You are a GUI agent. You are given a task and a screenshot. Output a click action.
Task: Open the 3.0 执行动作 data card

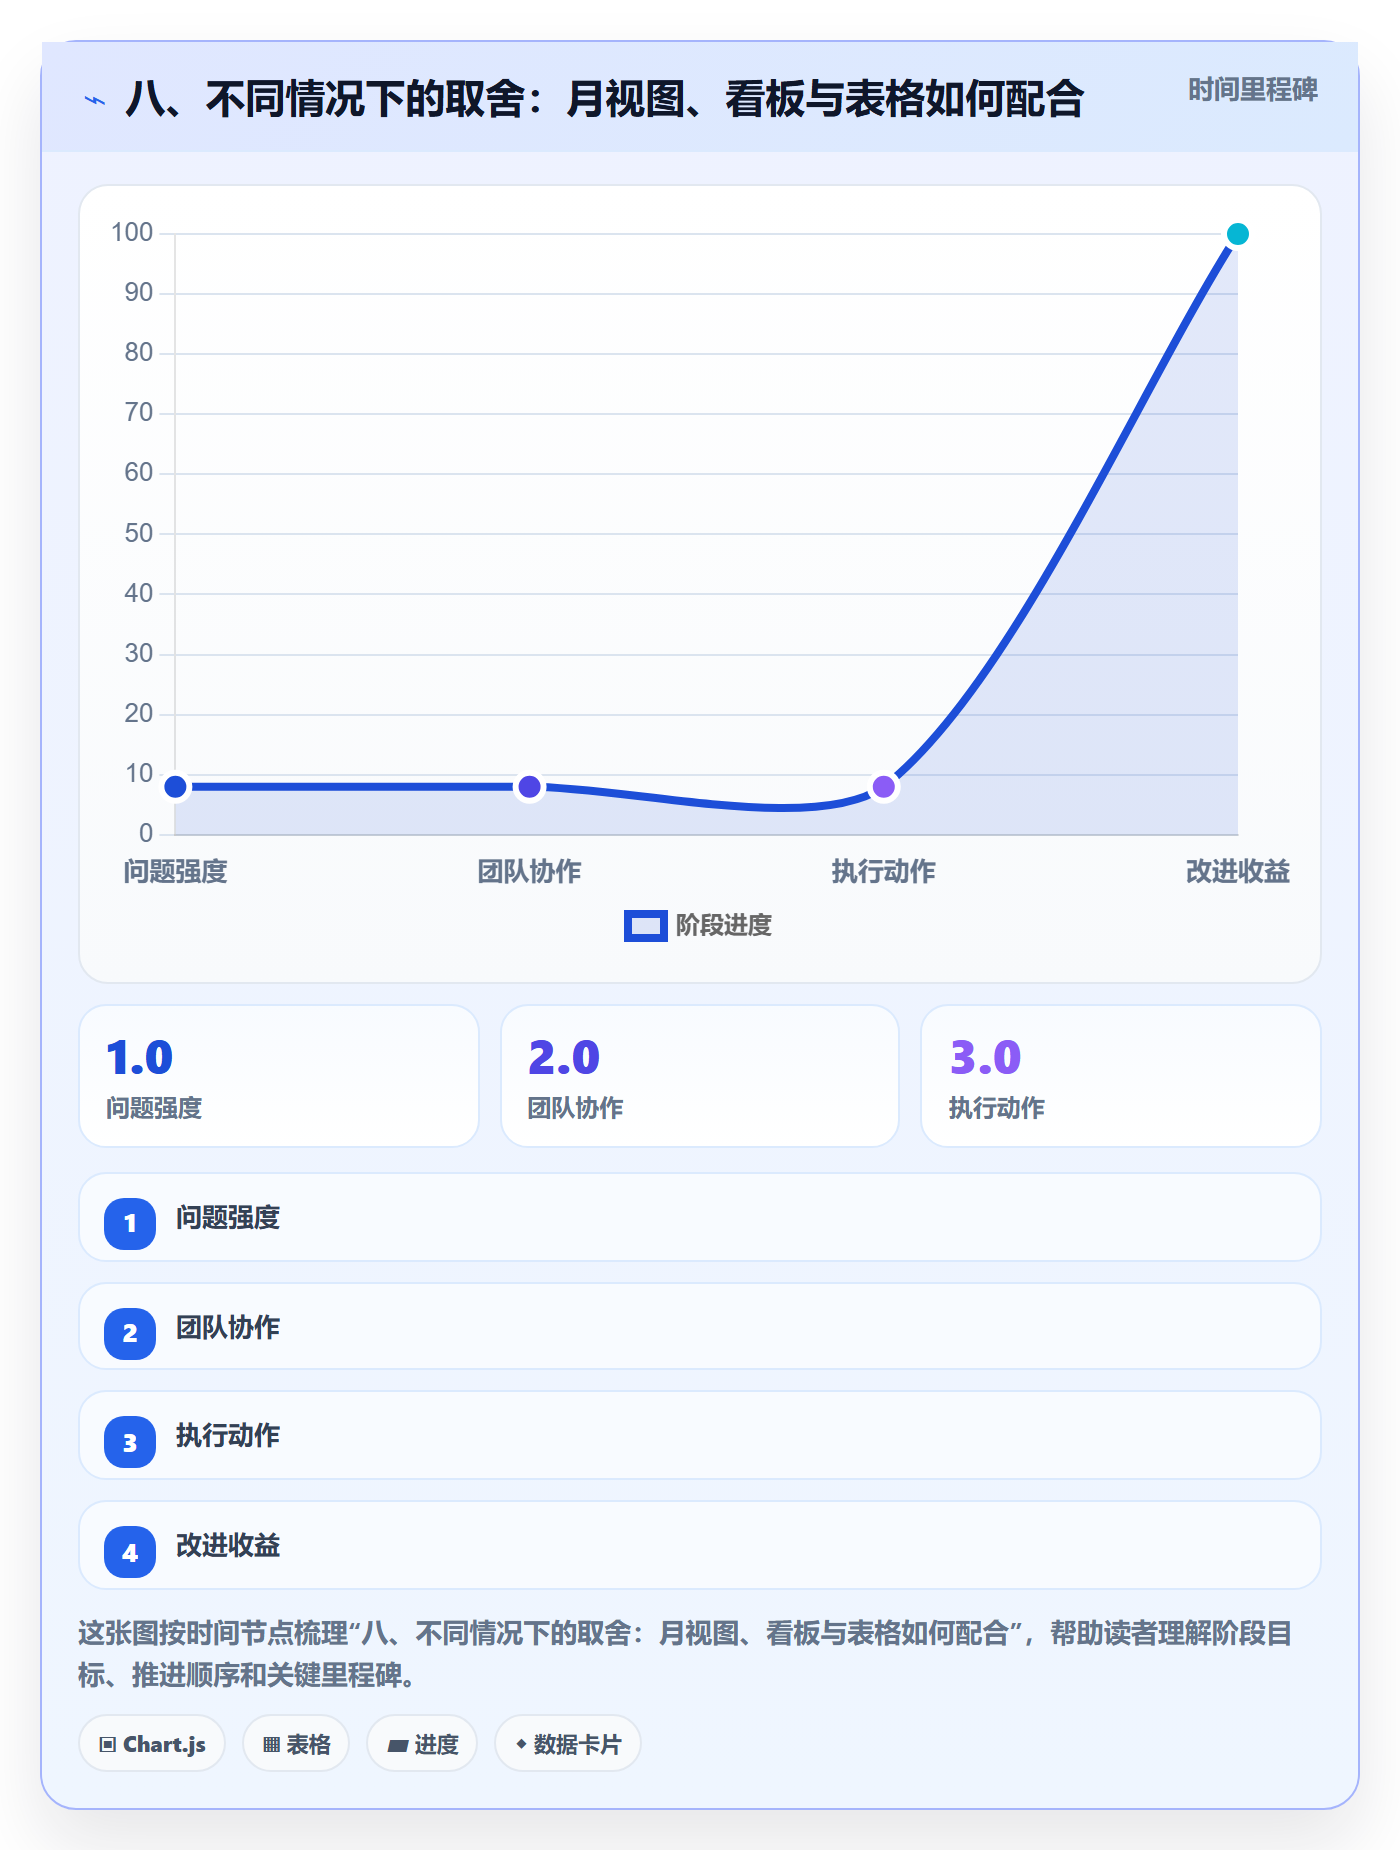click(1121, 1076)
